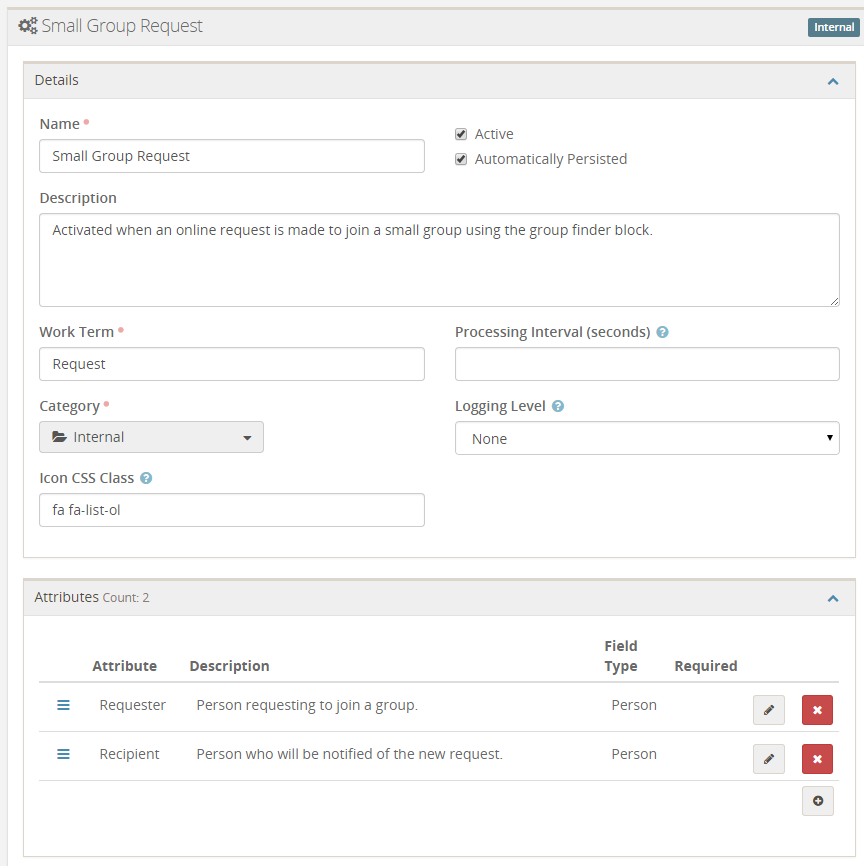This screenshot has width=864, height=866.
Task: Add a new attribute with plus button
Action: [x=817, y=801]
